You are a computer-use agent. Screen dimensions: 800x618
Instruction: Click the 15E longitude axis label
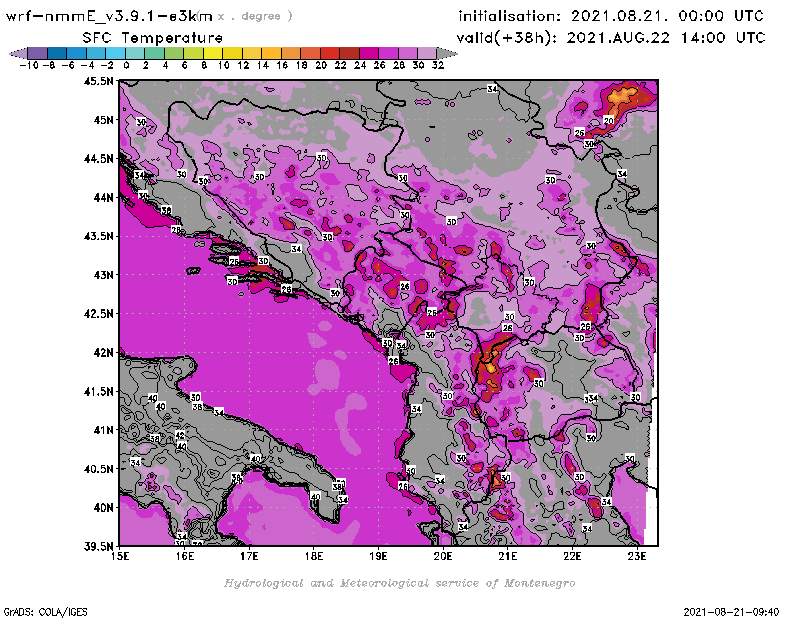click(x=120, y=557)
